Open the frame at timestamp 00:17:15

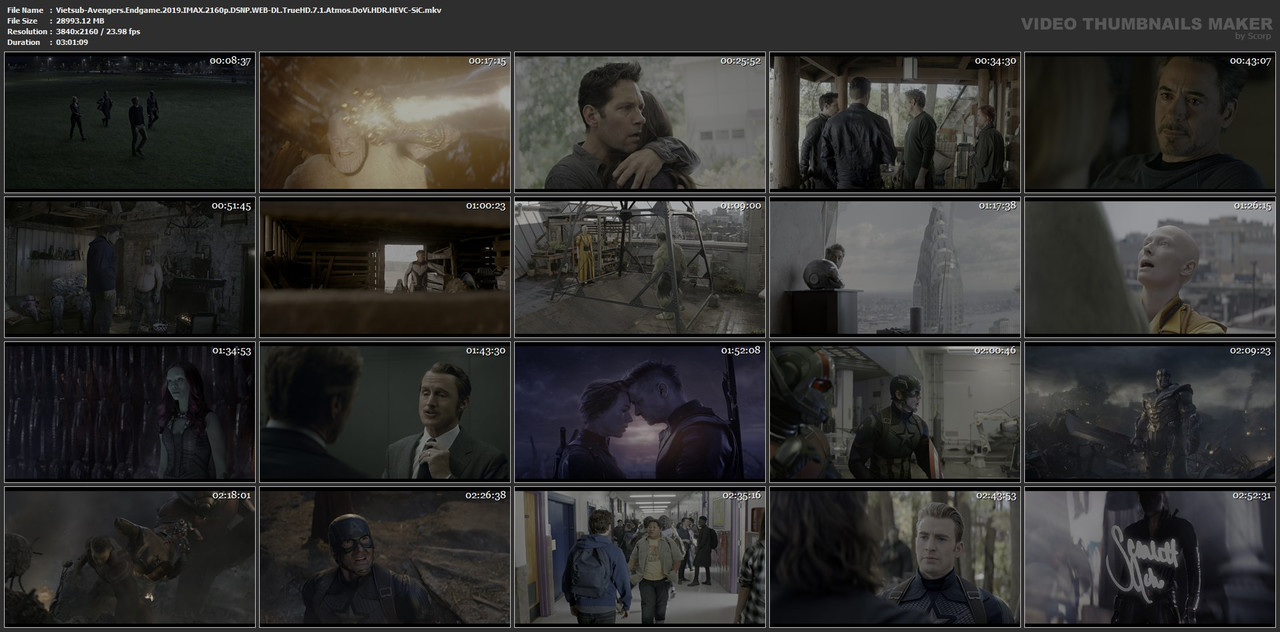pyautogui.click(x=385, y=122)
